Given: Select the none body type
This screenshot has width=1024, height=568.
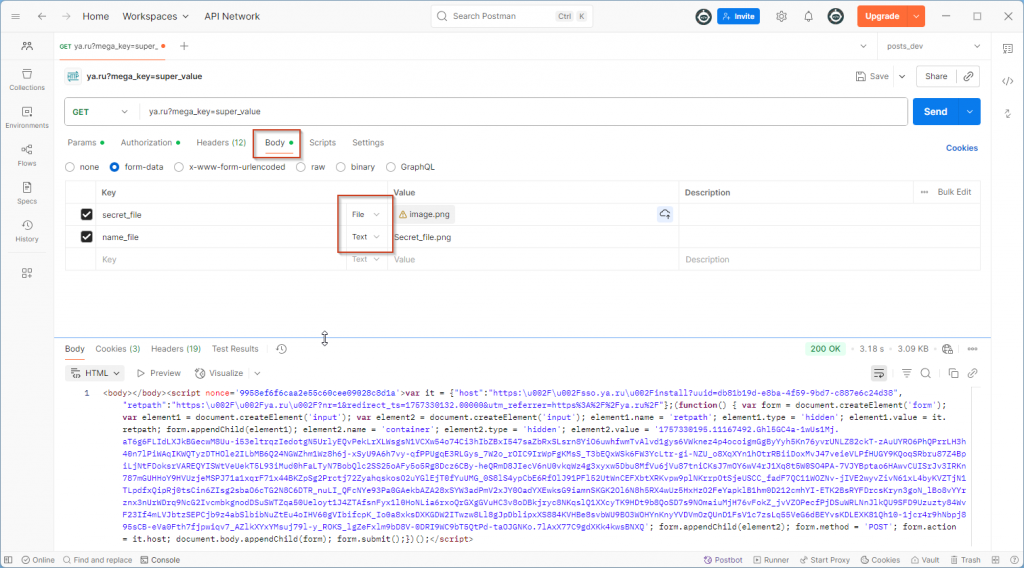Looking at the screenshot, I should [x=70, y=167].
